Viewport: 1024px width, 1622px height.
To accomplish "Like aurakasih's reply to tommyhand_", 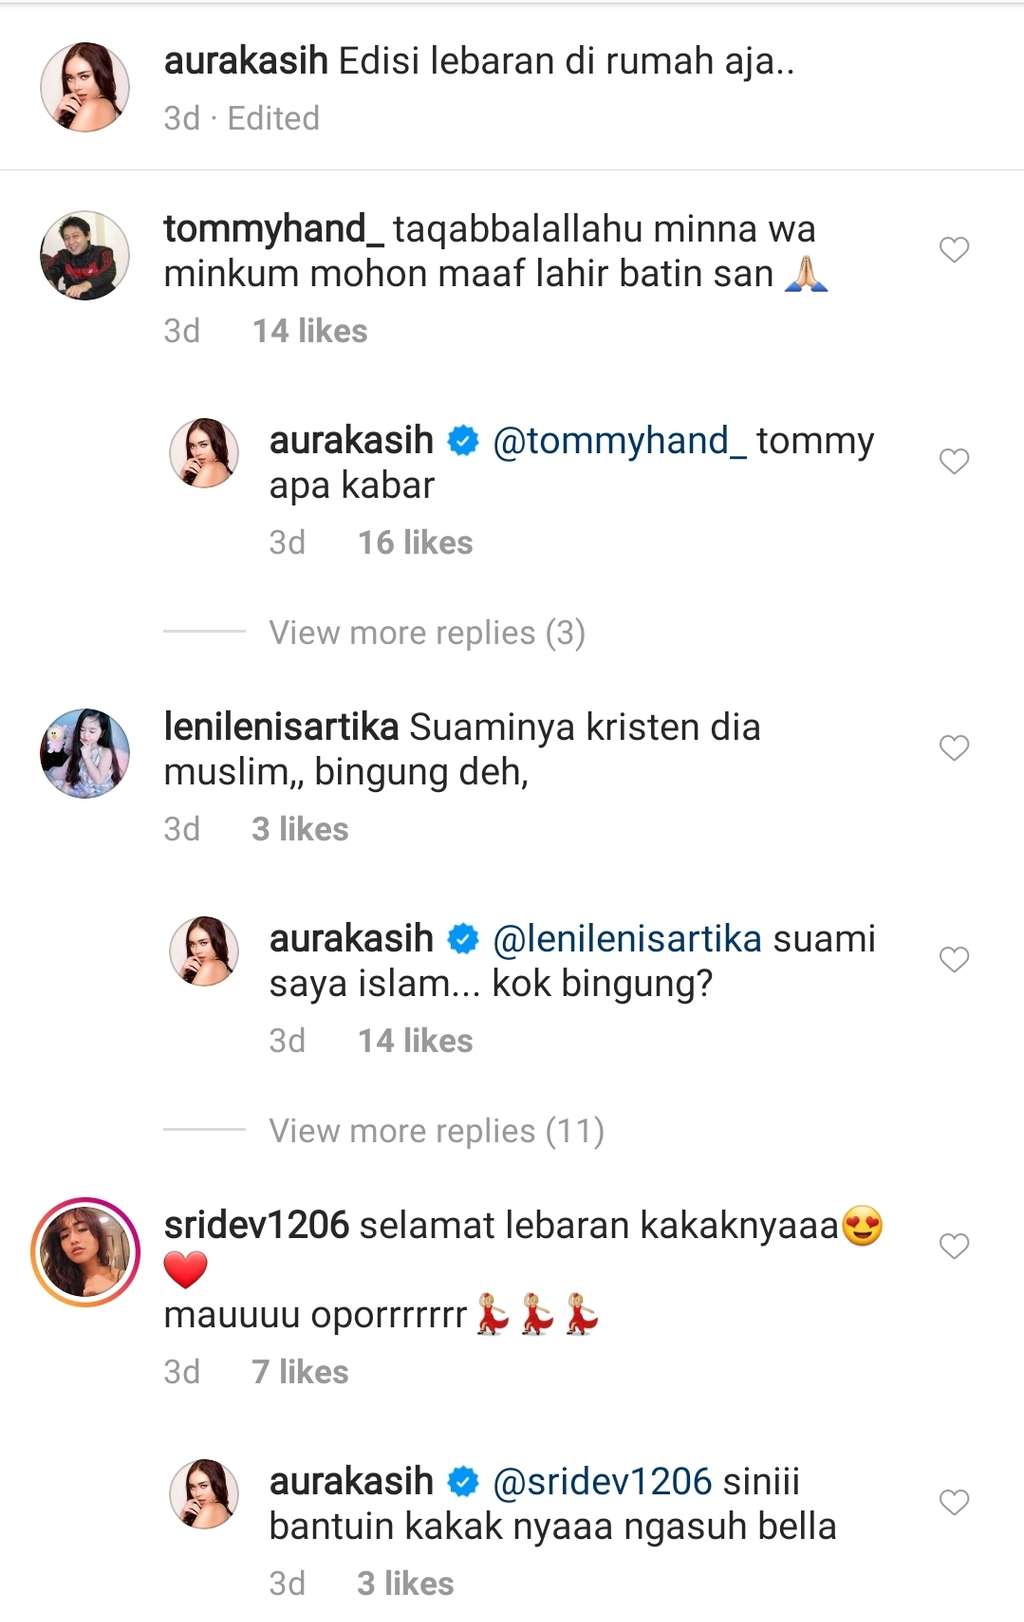I will pyautogui.click(x=954, y=461).
